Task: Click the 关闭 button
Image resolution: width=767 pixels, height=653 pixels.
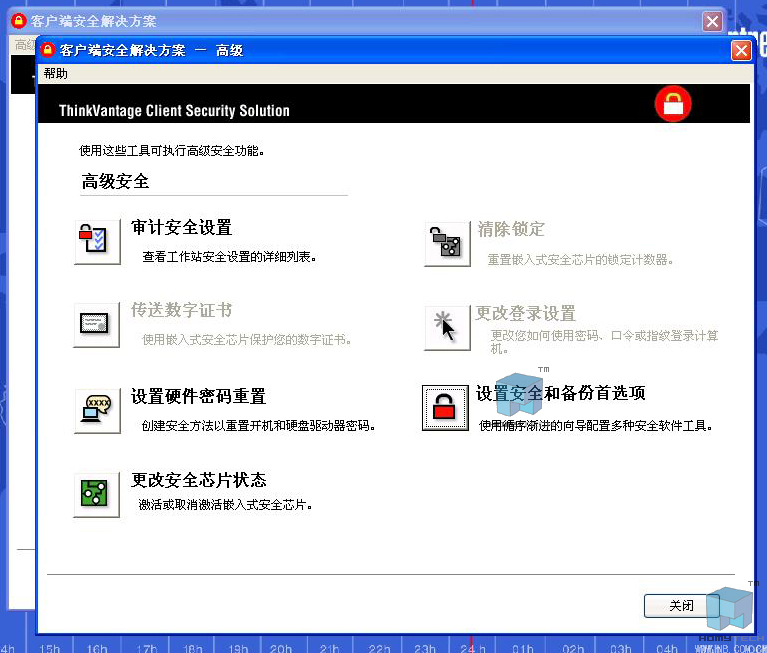Action: point(681,606)
